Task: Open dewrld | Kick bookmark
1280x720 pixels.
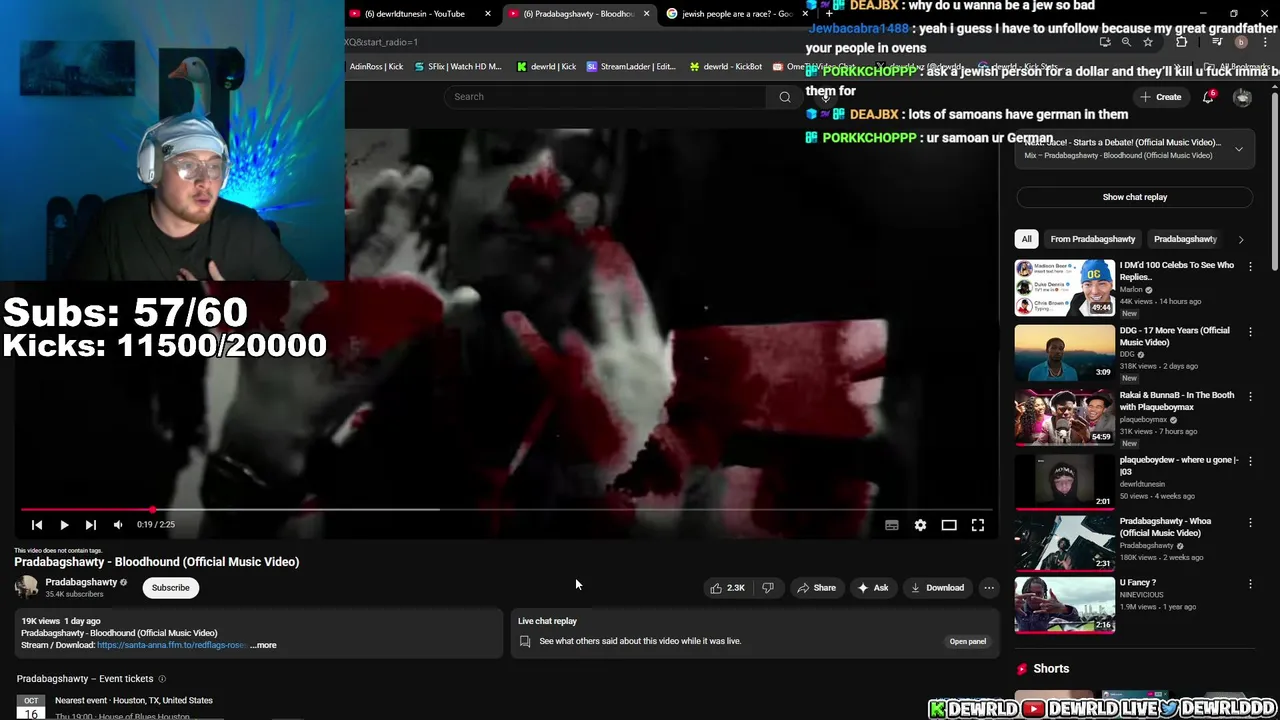Action: (547, 67)
